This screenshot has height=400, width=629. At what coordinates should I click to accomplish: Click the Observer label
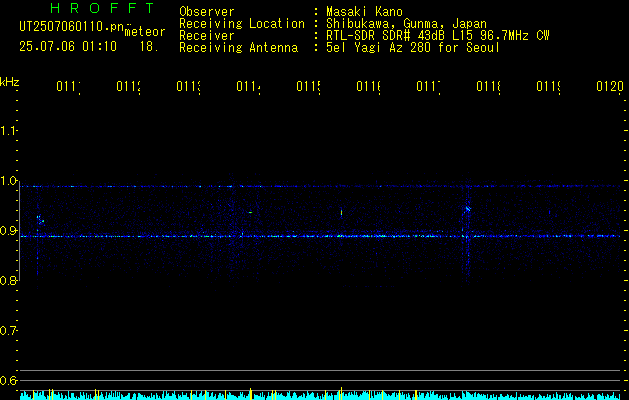click(207, 11)
